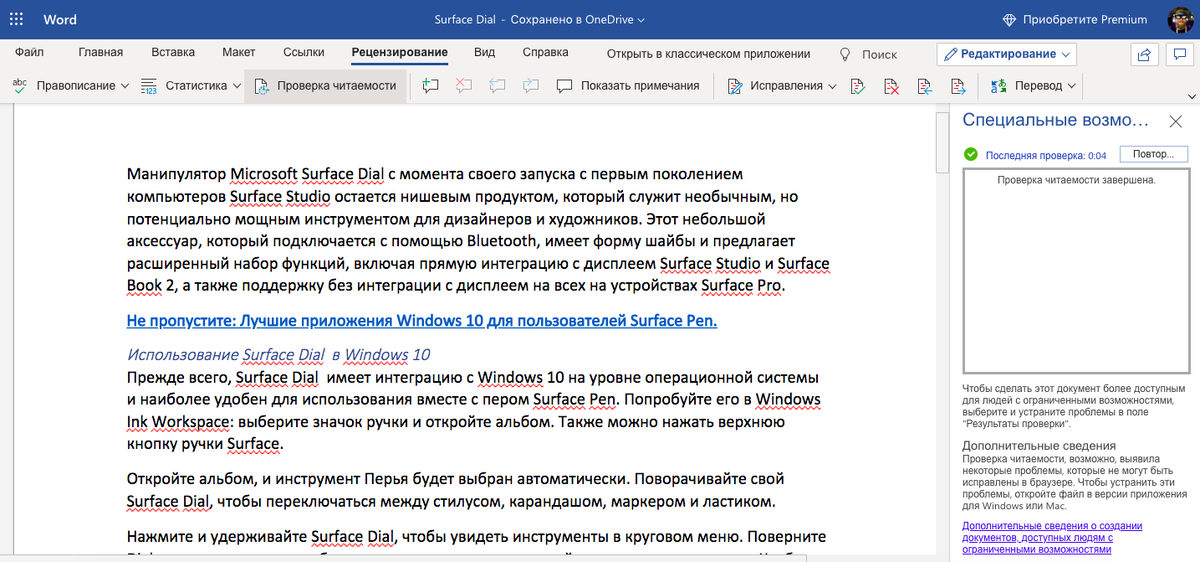The image size is (1200, 562).
Task: Click the Дополнительные сведения pane heading
Action: point(1039,445)
